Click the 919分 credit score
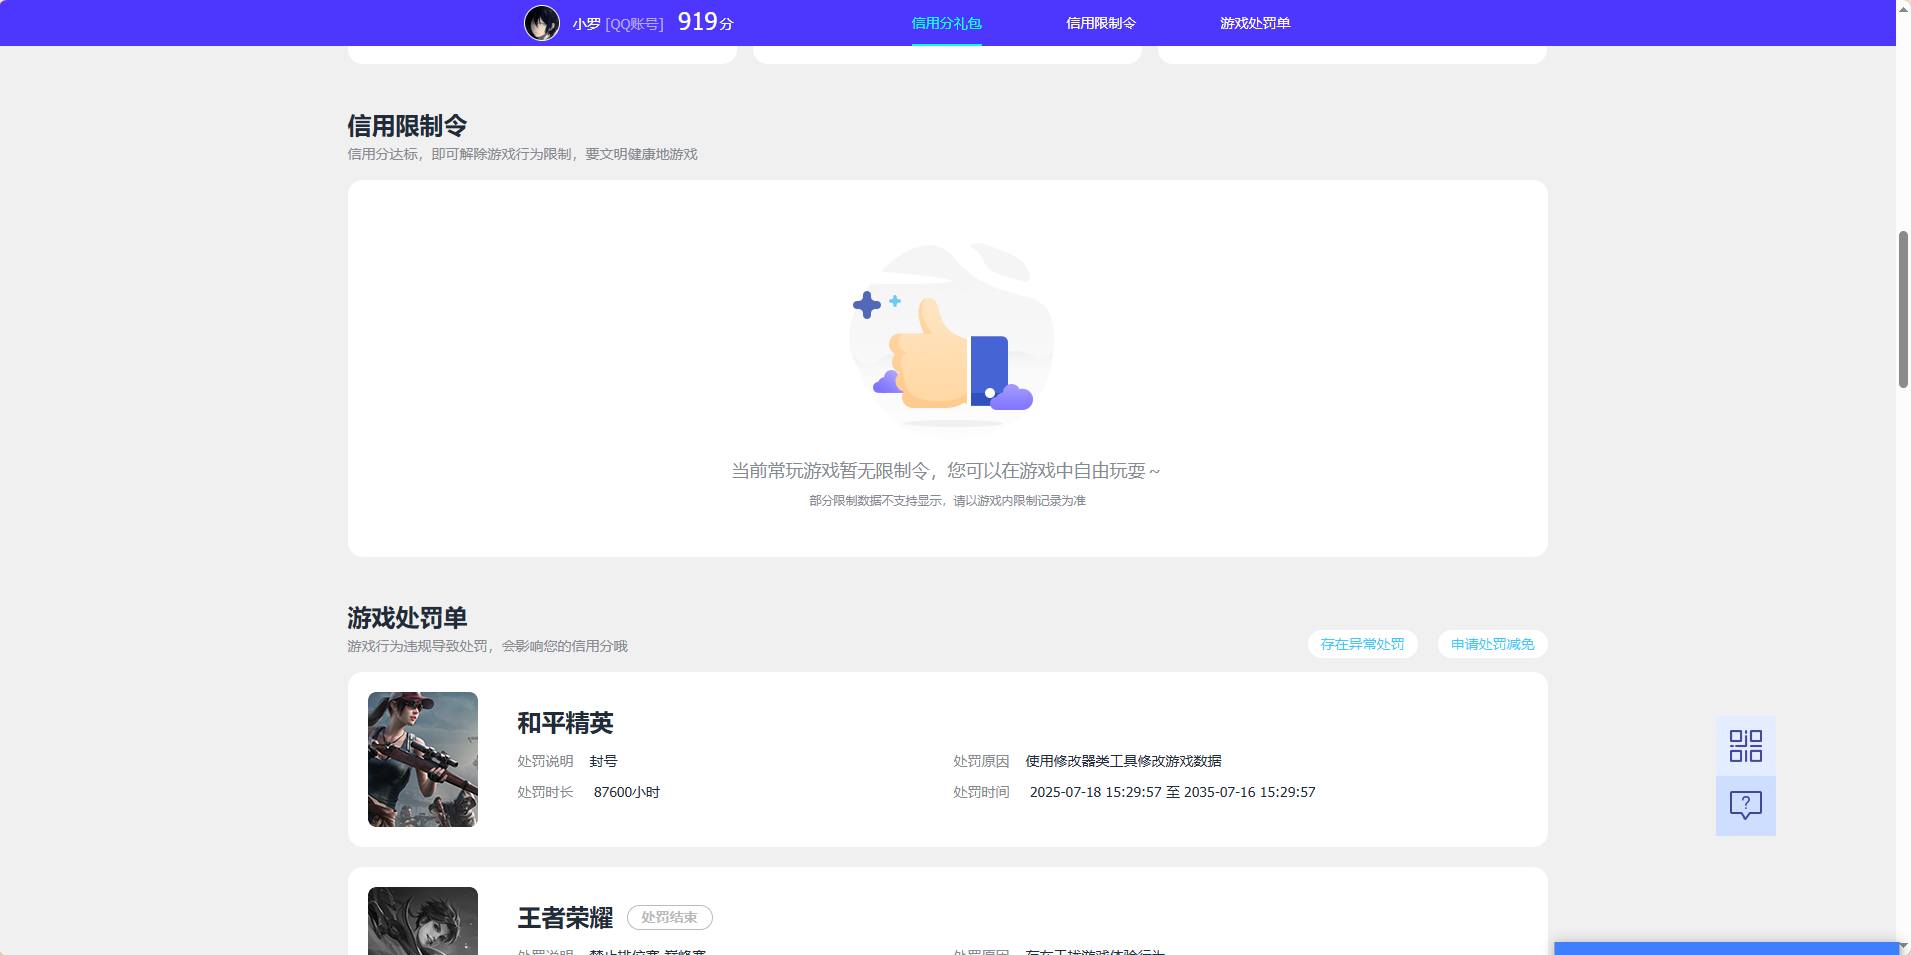This screenshot has width=1911, height=955. pos(706,22)
